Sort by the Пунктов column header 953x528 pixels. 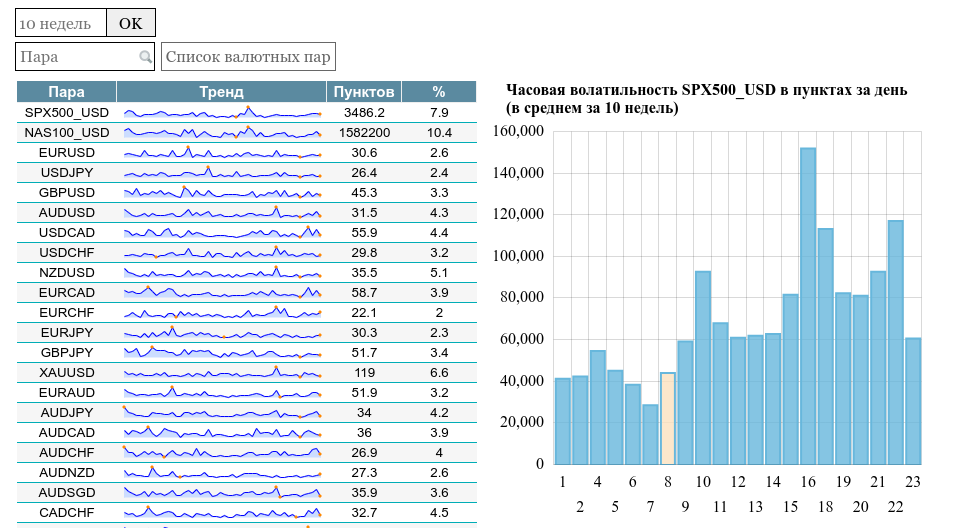(x=364, y=92)
